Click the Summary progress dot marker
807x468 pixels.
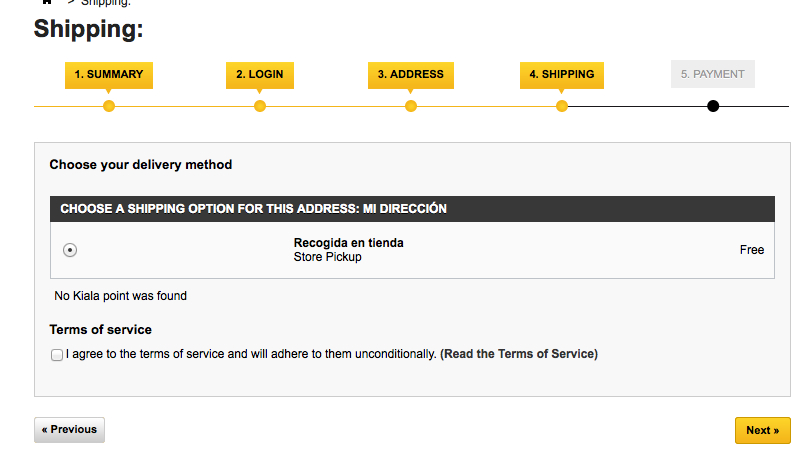[x=109, y=106]
